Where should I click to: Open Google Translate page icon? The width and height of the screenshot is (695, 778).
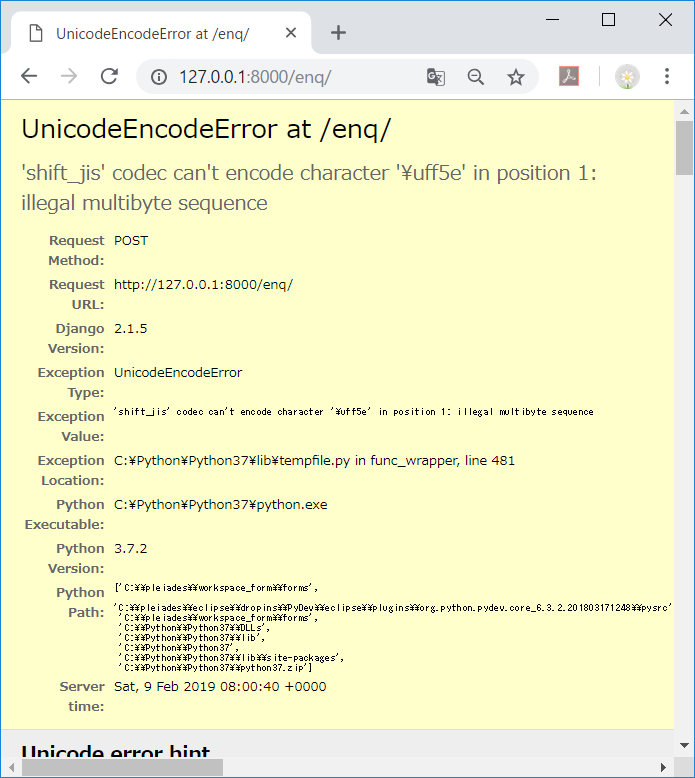click(x=436, y=77)
